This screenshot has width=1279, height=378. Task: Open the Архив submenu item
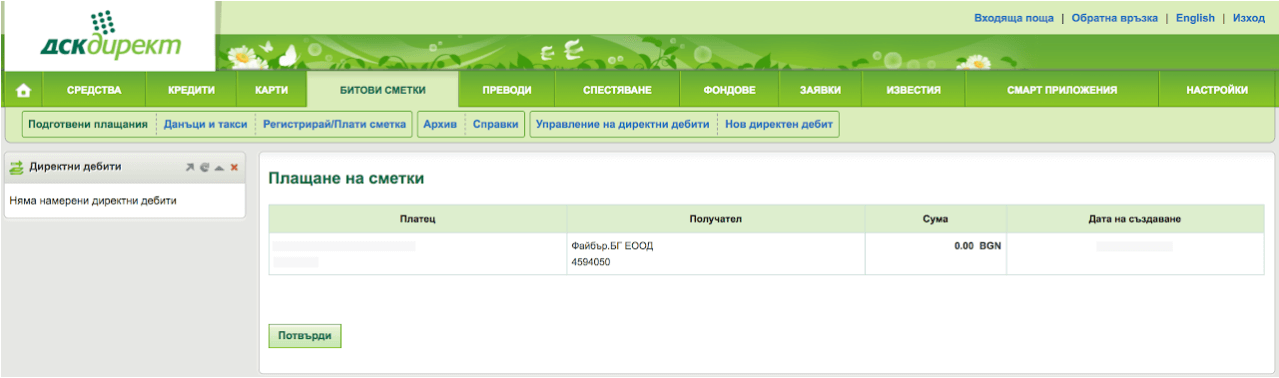tap(440, 125)
